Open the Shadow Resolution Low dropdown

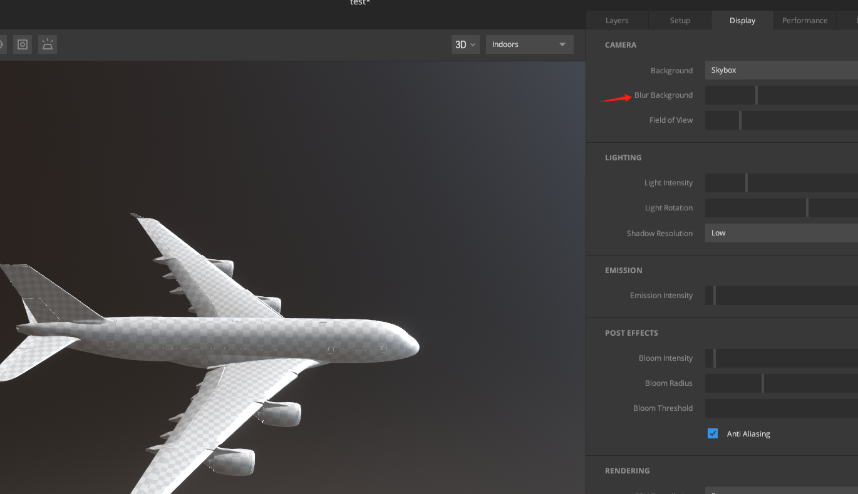[x=781, y=233]
